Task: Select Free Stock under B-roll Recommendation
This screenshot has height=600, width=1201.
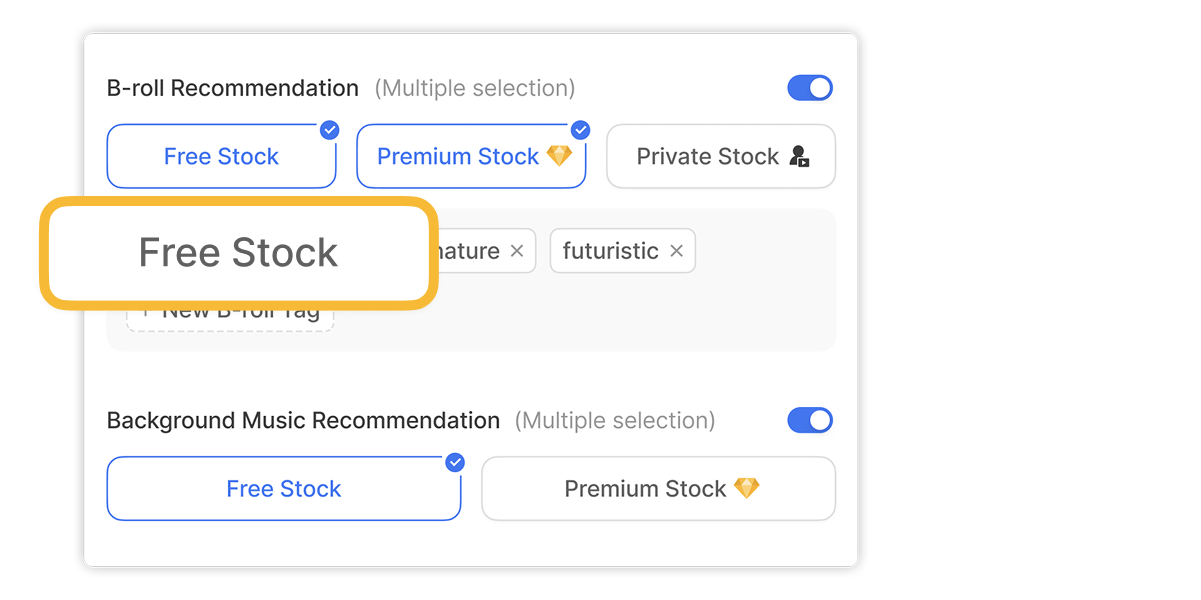Action: [x=221, y=156]
